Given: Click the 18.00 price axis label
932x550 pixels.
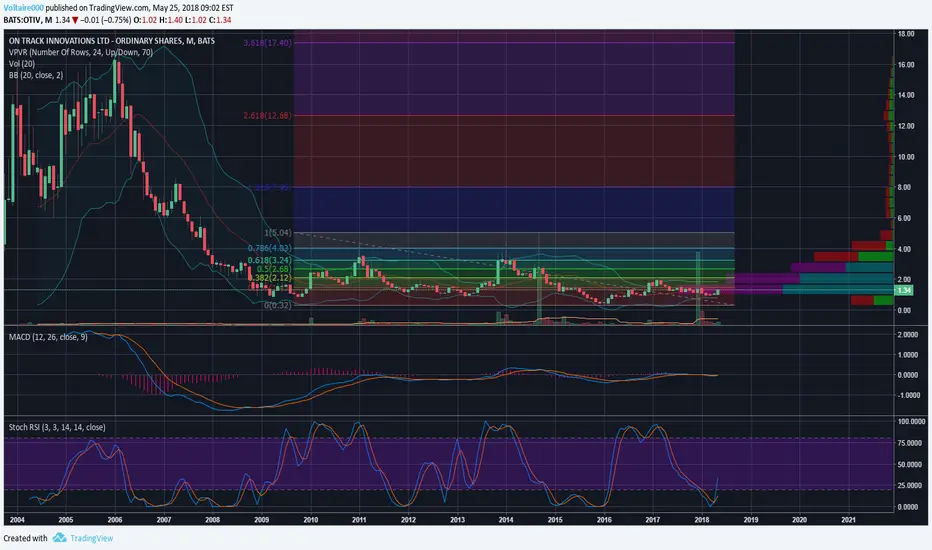Looking at the screenshot, I should (906, 34).
